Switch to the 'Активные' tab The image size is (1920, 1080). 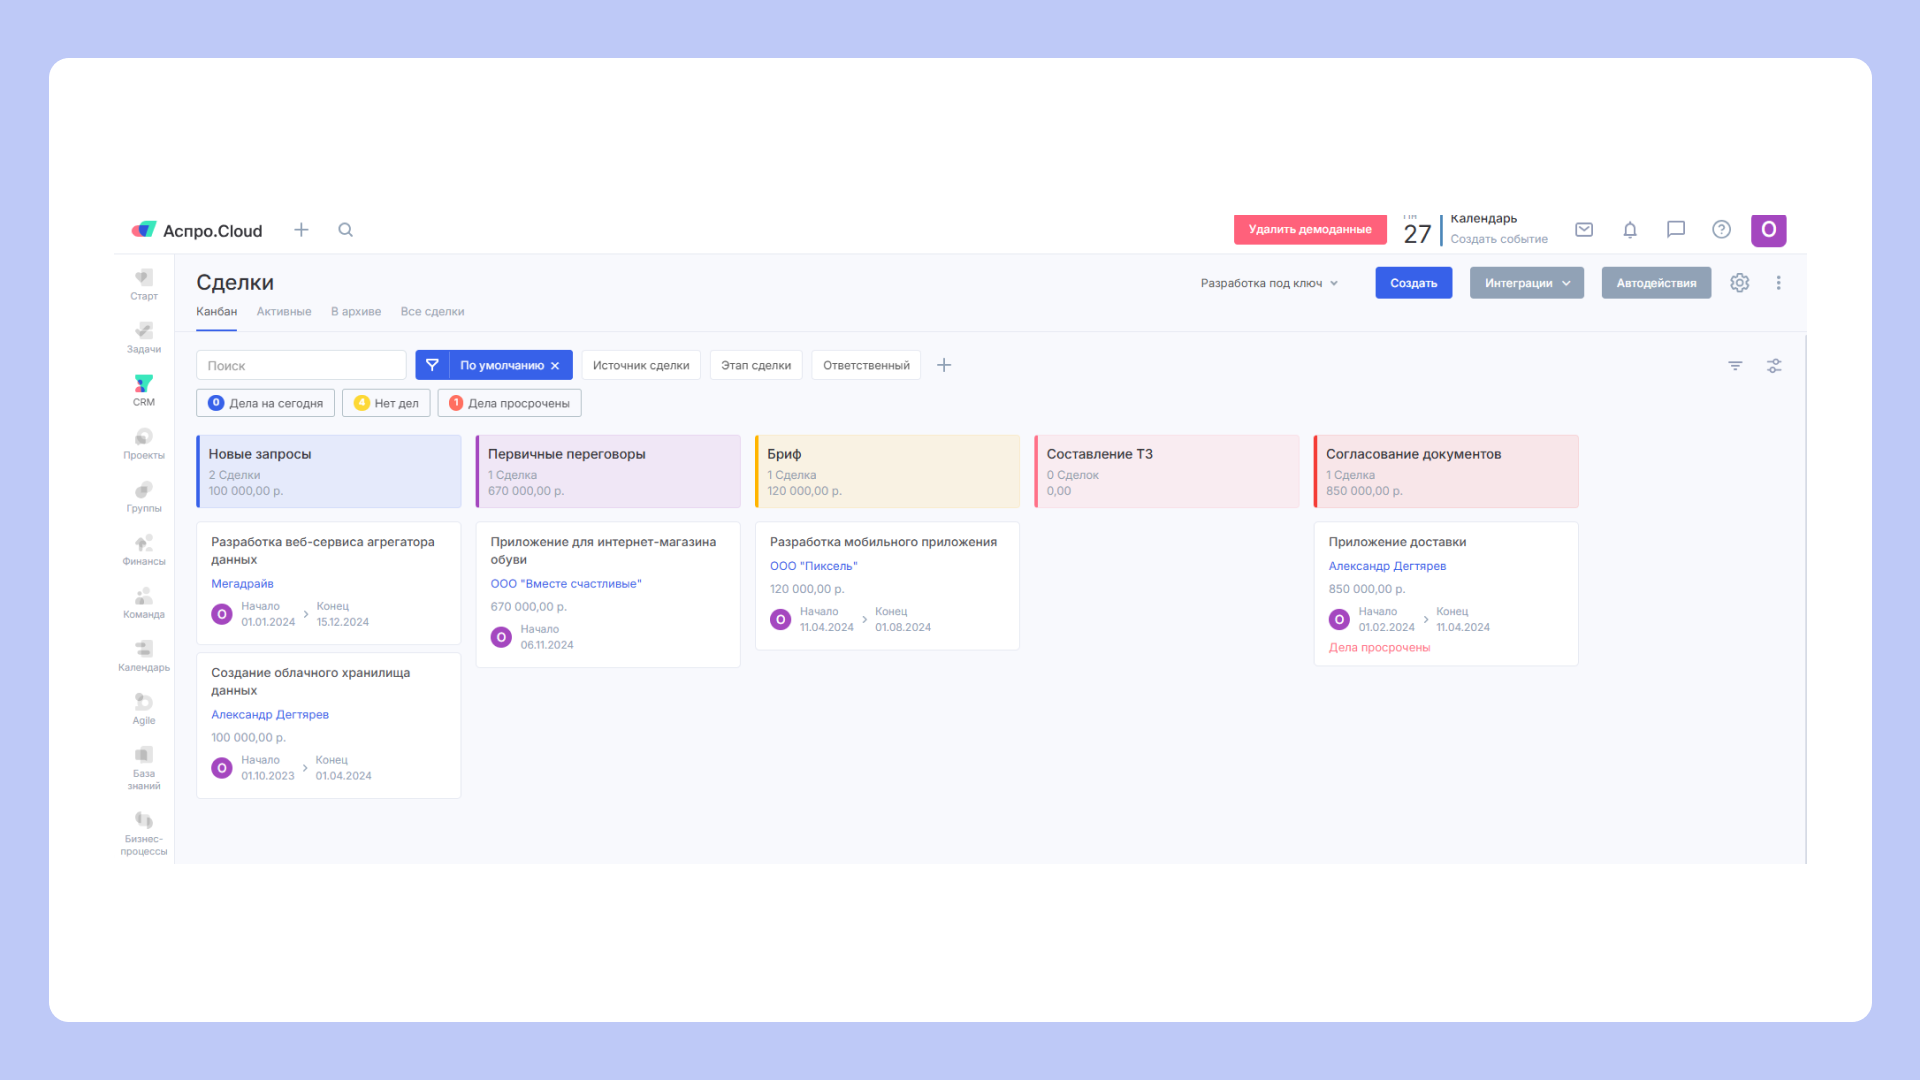pyautogui.click(x=283, y=312)
